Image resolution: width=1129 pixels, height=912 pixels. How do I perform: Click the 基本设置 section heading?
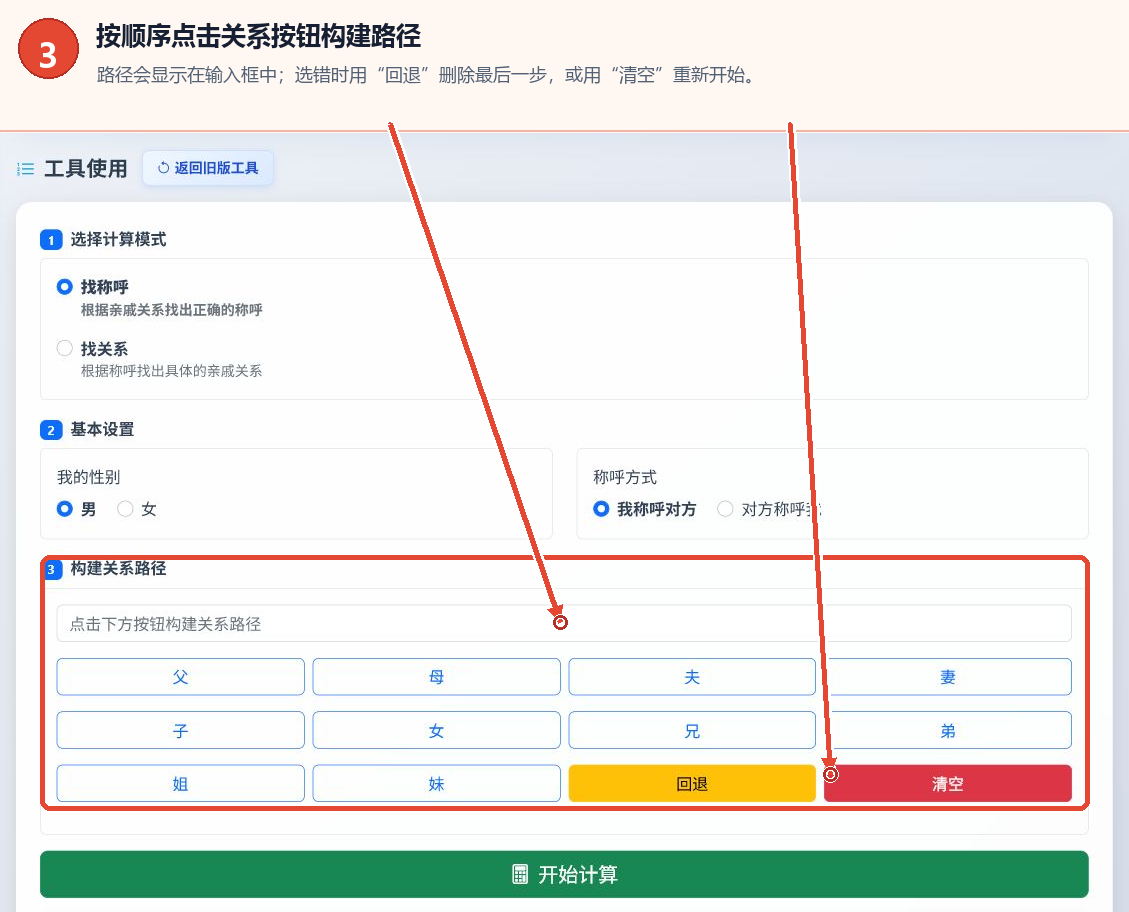pos(102,429)
